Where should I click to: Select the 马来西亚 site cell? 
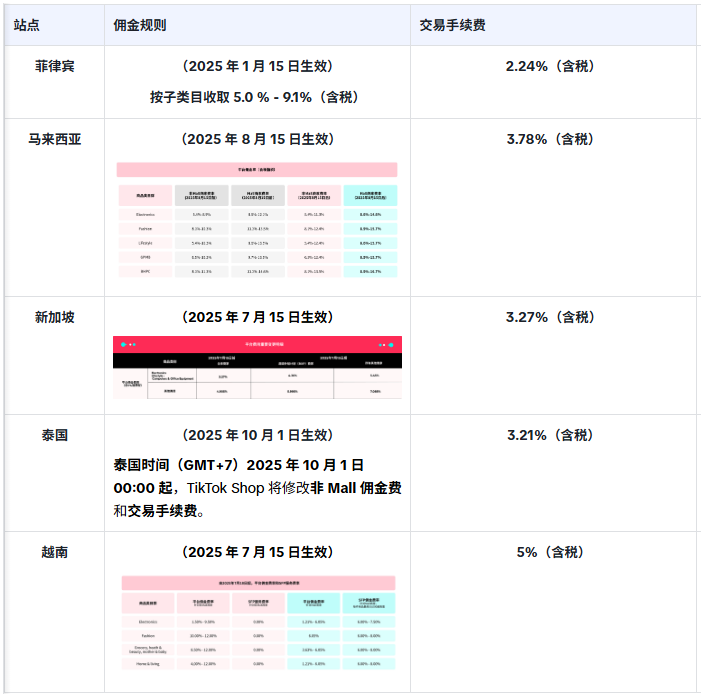coord(55,140)
